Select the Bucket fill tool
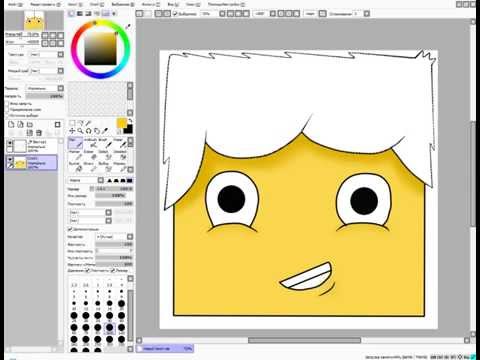 click(x=76, y=167)
